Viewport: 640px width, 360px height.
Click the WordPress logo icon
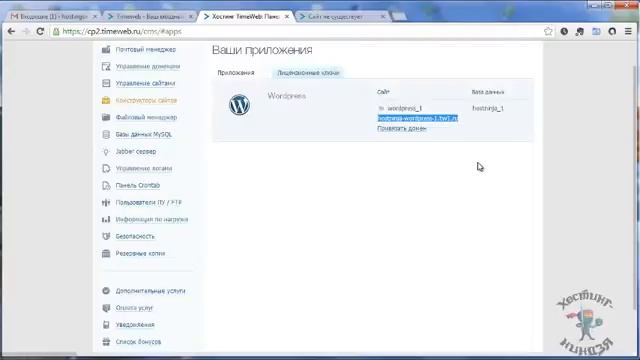pyautogui.click(x=239, y=105)
